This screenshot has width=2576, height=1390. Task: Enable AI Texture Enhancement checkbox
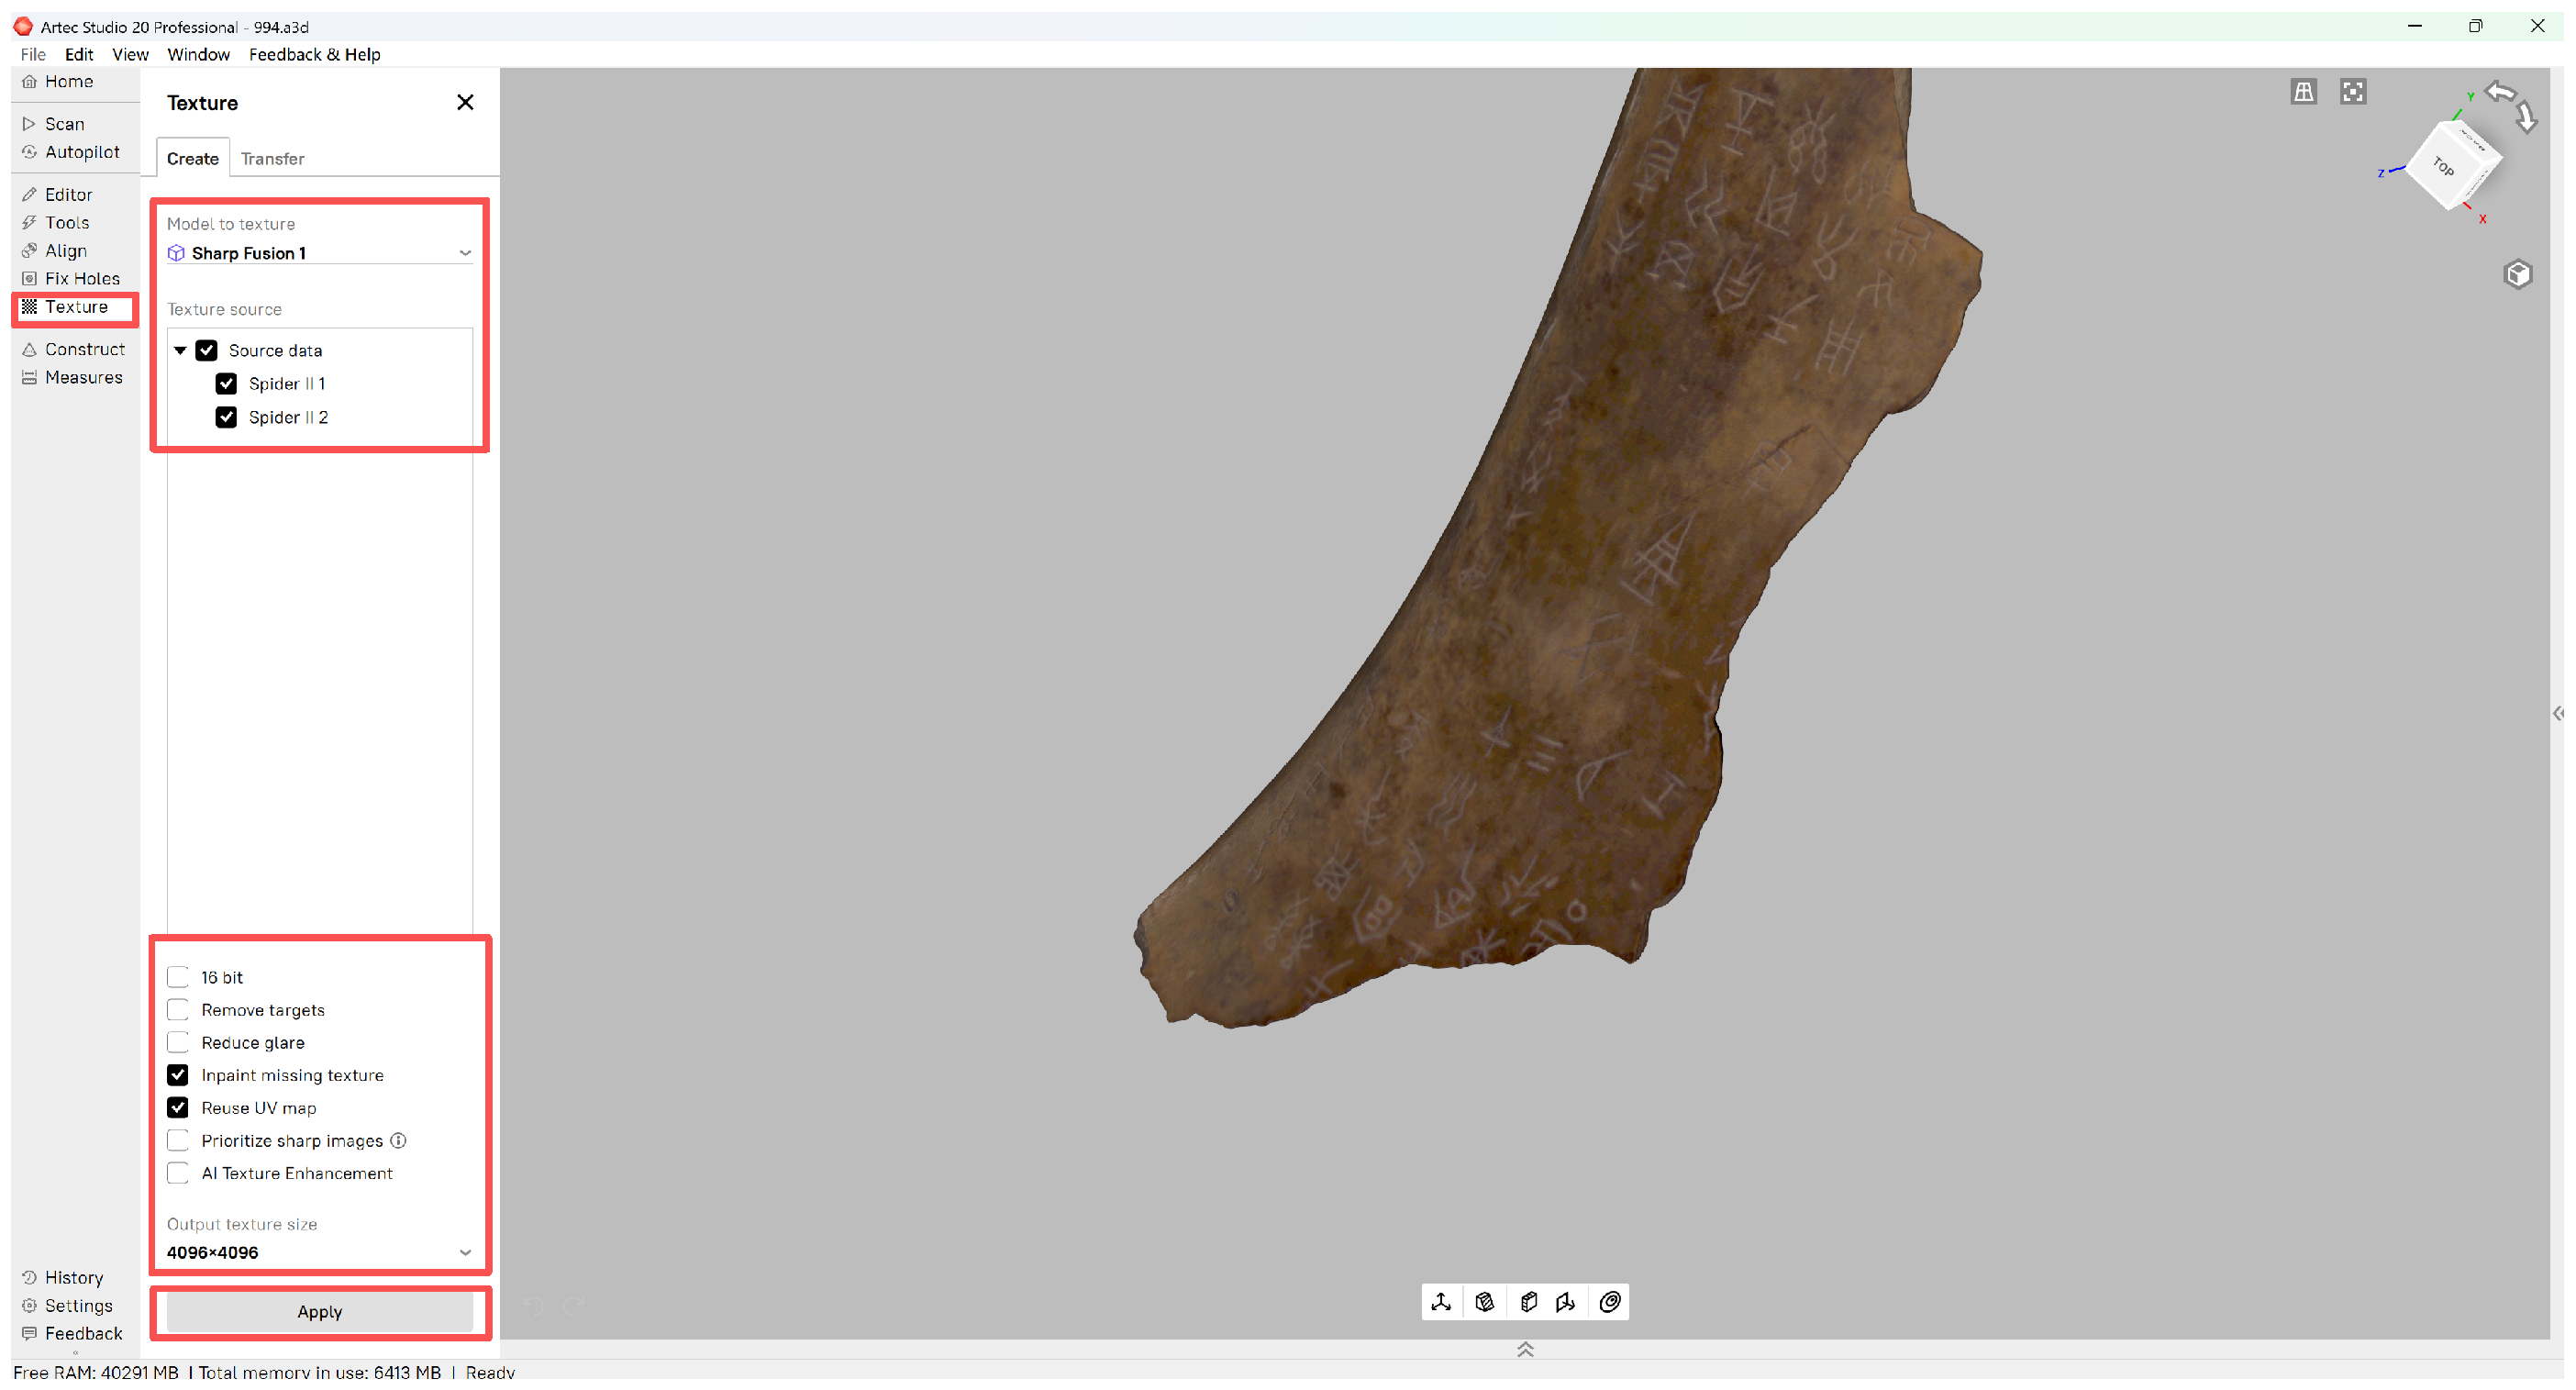(x=178, y=1173)
